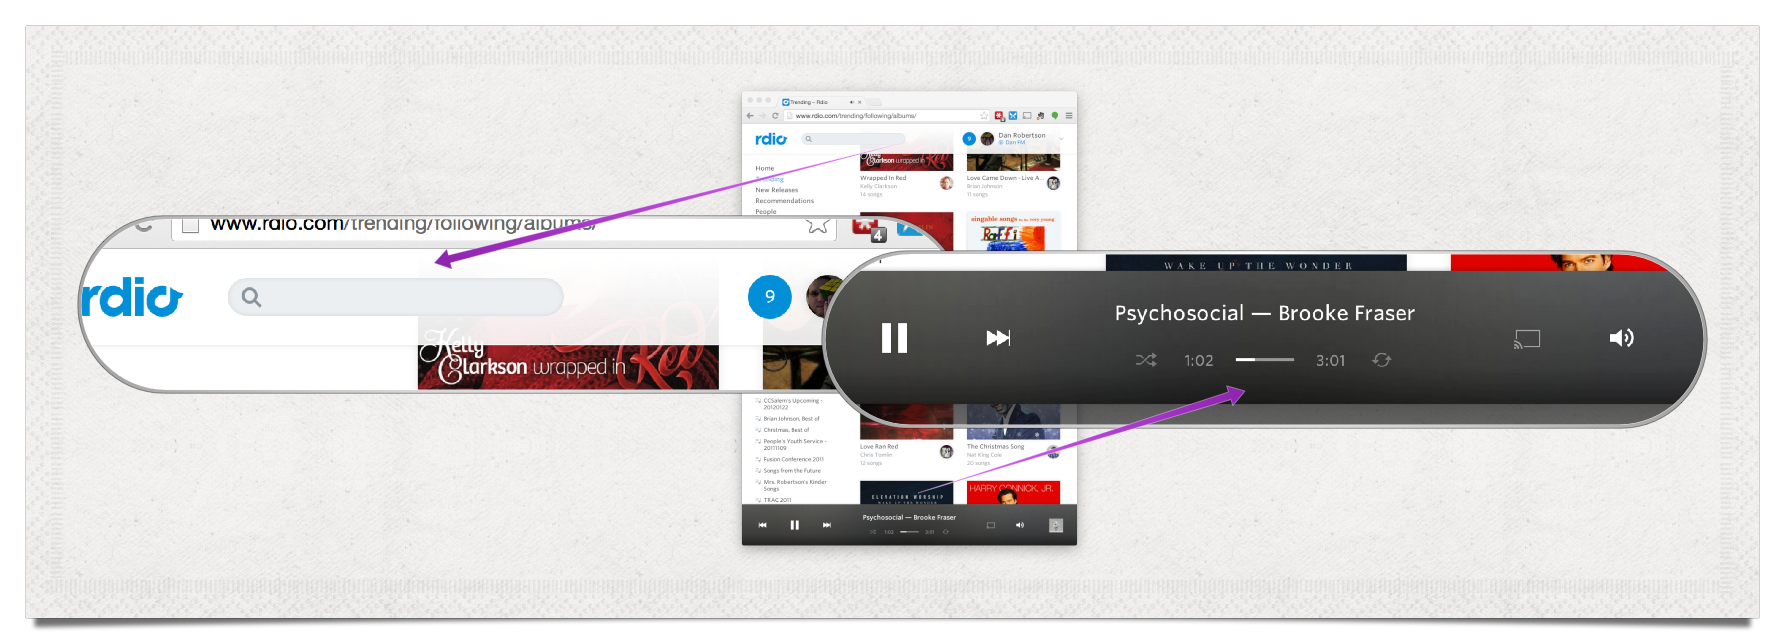Click the now-playing album art in small player bar
This screenshot has height=644, width=1785.
pyautogui.click(x=1055, y=526)
